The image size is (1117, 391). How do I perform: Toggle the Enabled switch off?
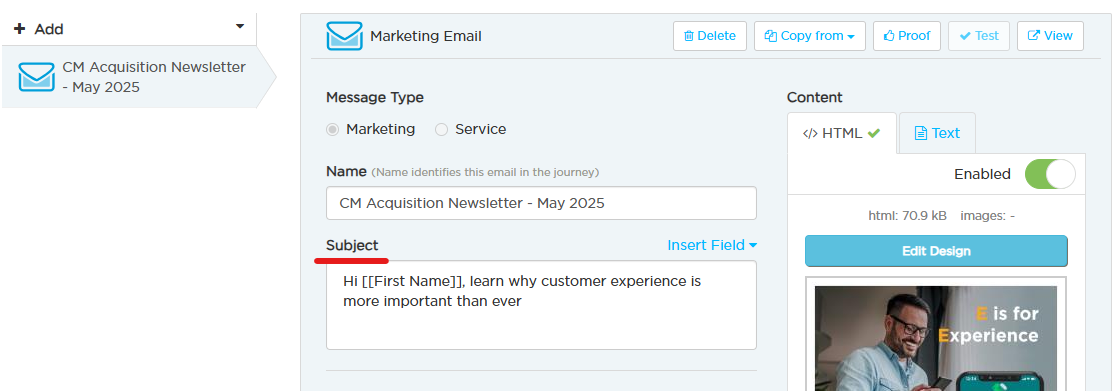1050,174
